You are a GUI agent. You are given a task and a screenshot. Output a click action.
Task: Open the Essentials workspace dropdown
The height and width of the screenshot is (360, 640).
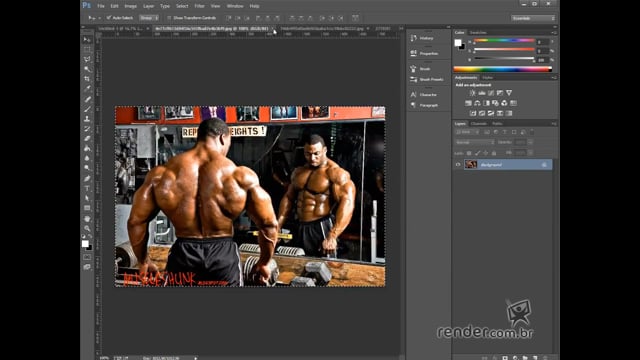pyautogui.click(x=533, y=18)
